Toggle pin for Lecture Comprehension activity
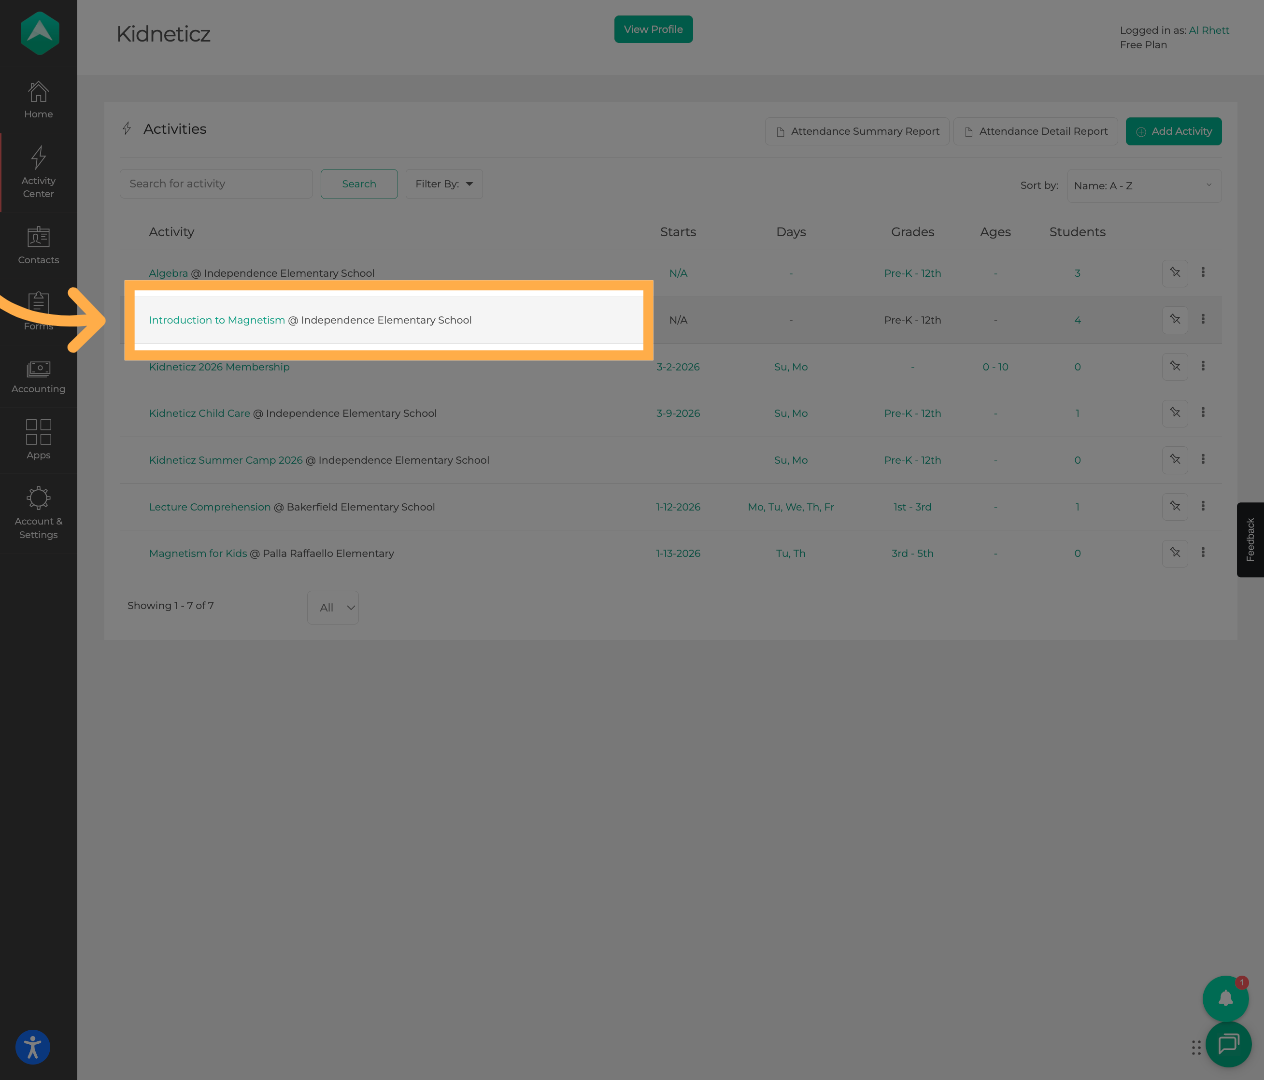The width and height of the screenshot is (1264, 1080). click(x=1175, y=507)
